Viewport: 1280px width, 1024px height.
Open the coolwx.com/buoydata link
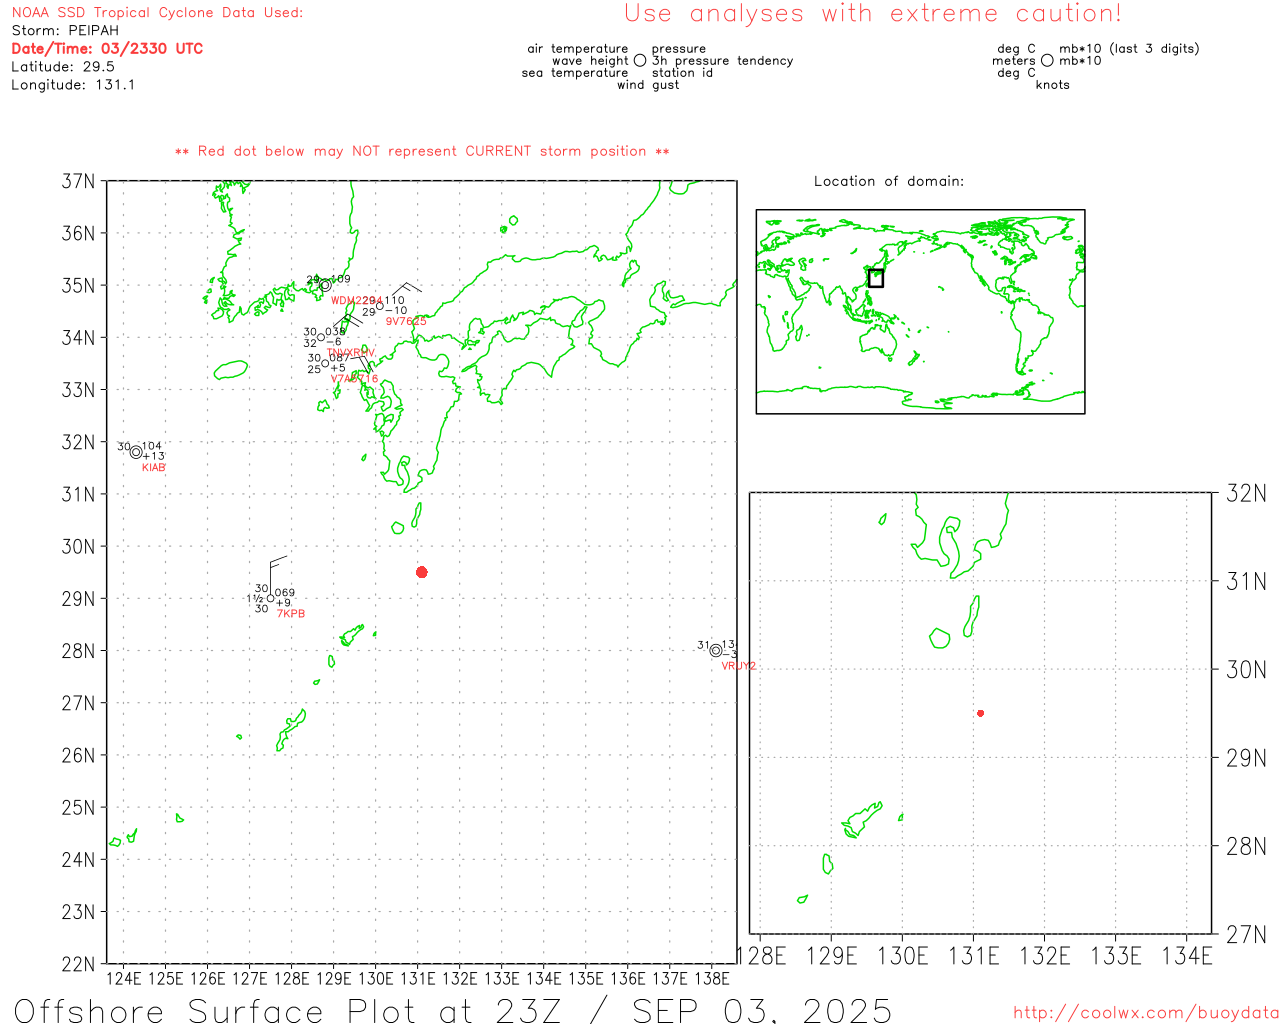pos(1146,1013)
